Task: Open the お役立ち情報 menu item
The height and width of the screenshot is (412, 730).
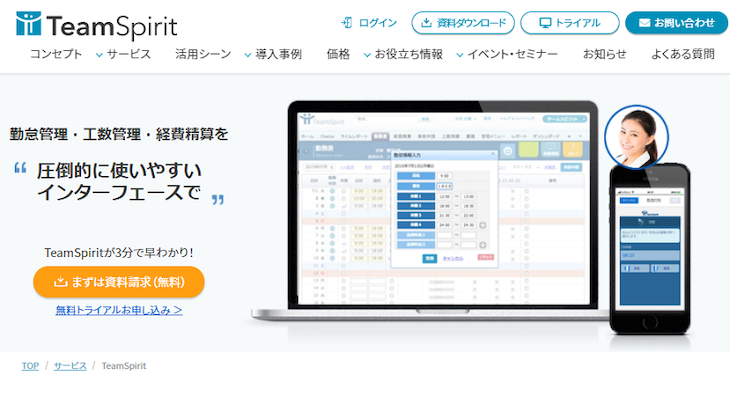Action: coord(408,54)
